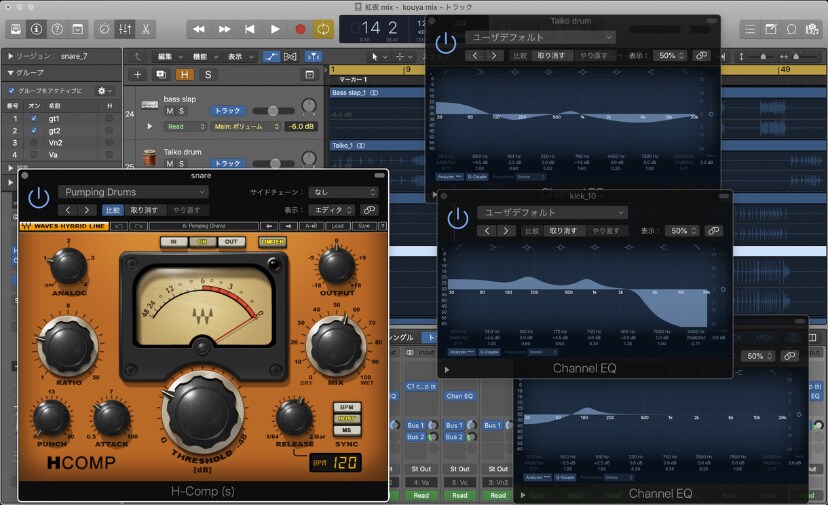Open Quick Help question mark icon

[57, 29]
